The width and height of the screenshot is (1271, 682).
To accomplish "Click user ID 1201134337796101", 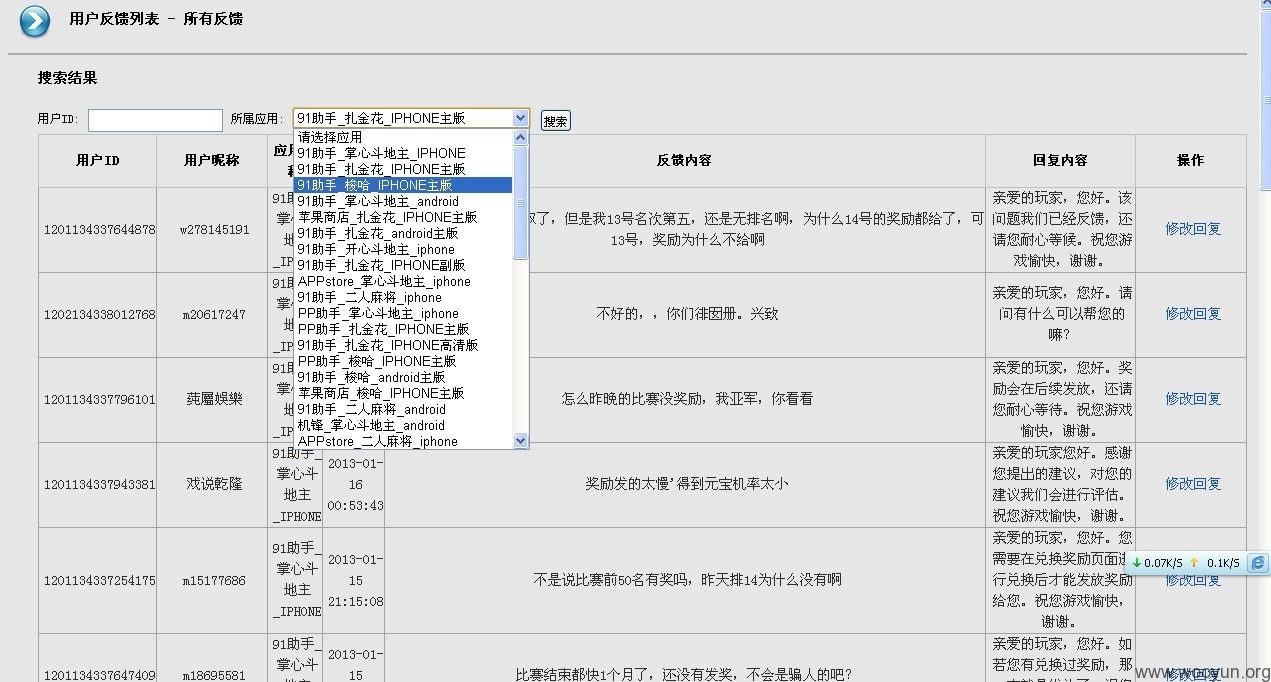I will point(99,400).
